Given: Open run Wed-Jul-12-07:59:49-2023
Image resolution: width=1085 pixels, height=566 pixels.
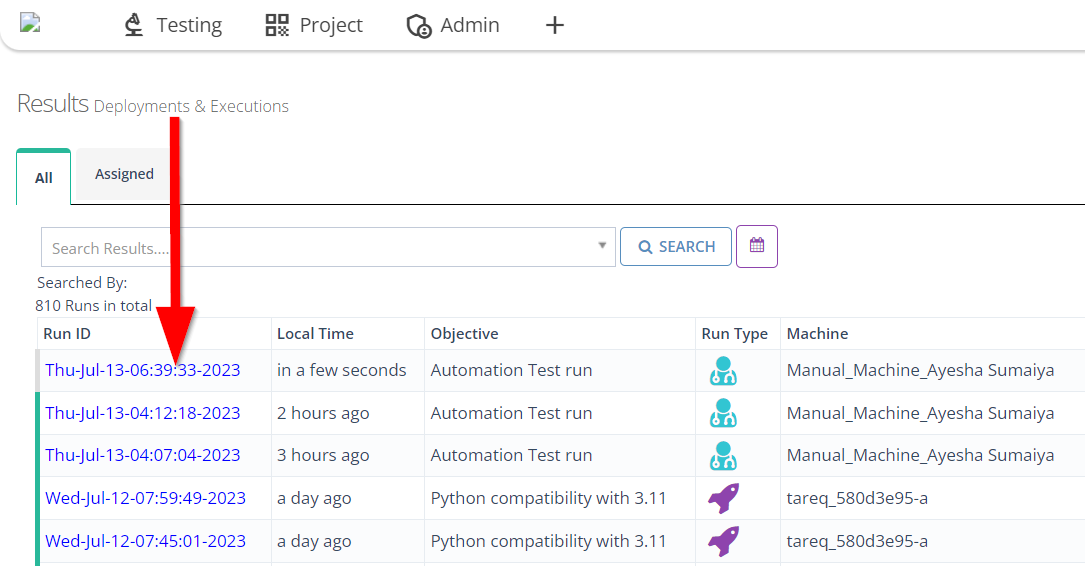Looking at the screenshot, I should coord(145,498).
